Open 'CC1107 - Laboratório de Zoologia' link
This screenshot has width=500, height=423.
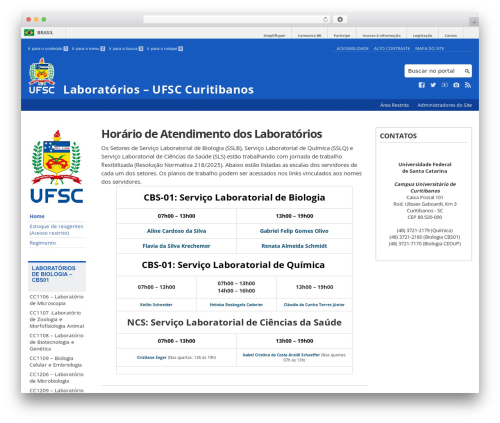57,319
